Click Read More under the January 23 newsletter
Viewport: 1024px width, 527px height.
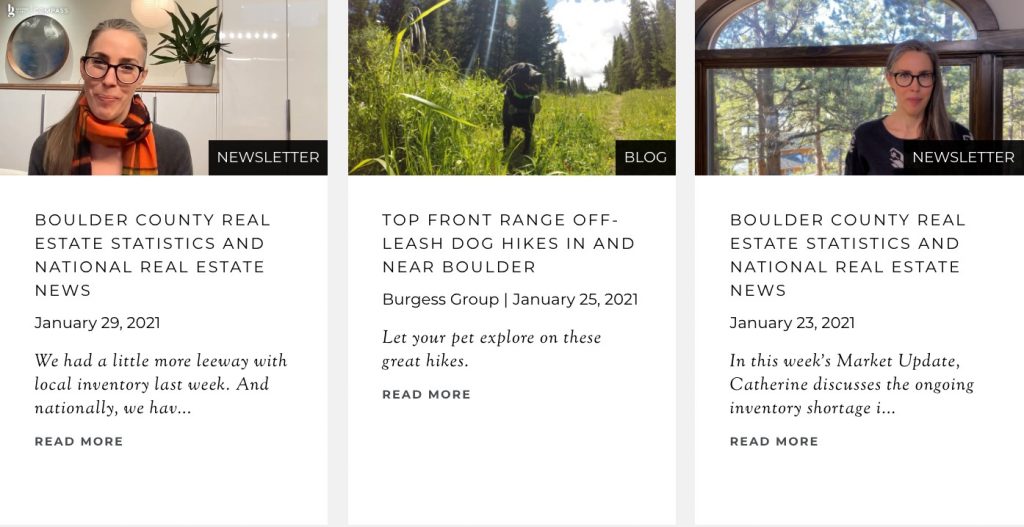pyautogui.click(x=774, y=441)
